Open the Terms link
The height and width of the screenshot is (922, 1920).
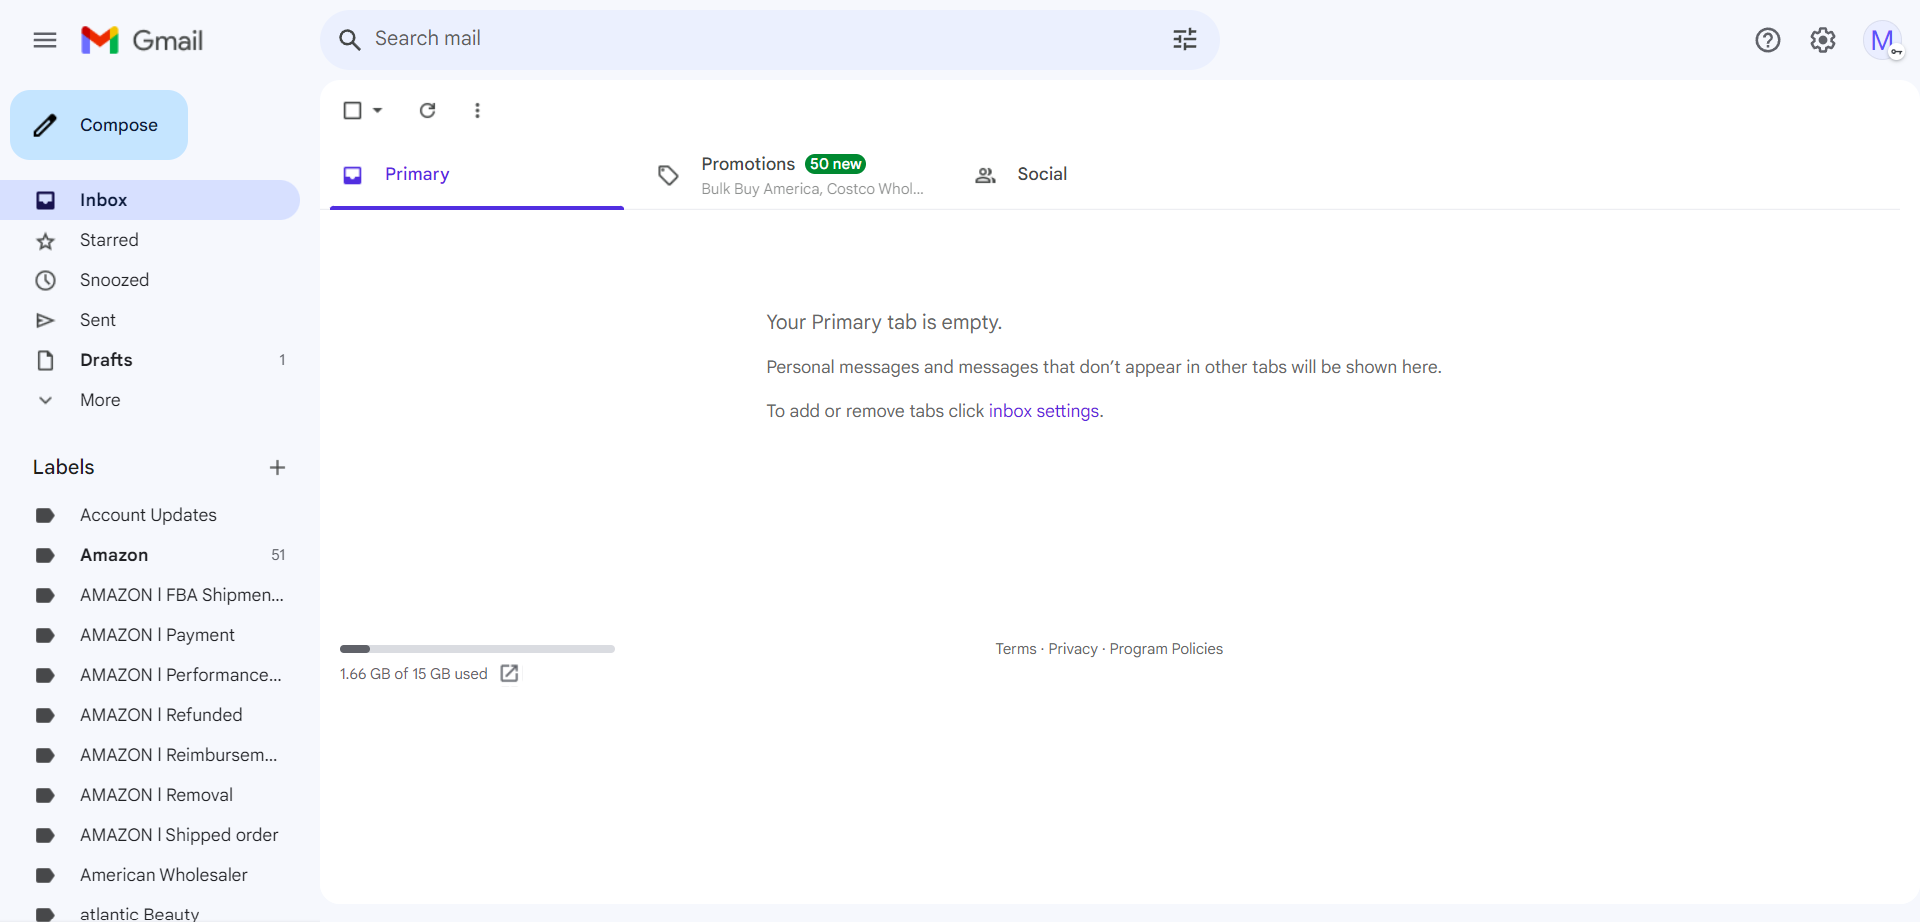click(x=1015, y=649)
